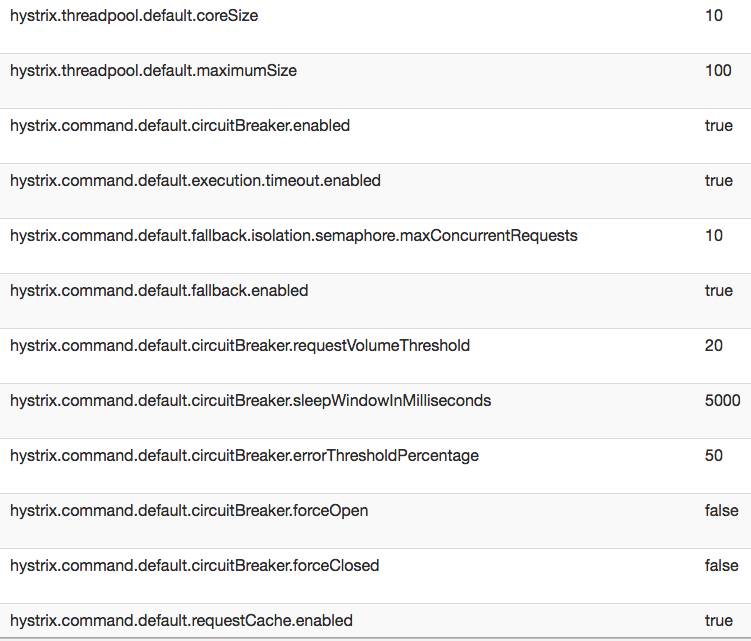Viewport: 751px width, 641px height.
Task: Click the circuitBreaker.forceOpen property name
Action: pos(189,511)
